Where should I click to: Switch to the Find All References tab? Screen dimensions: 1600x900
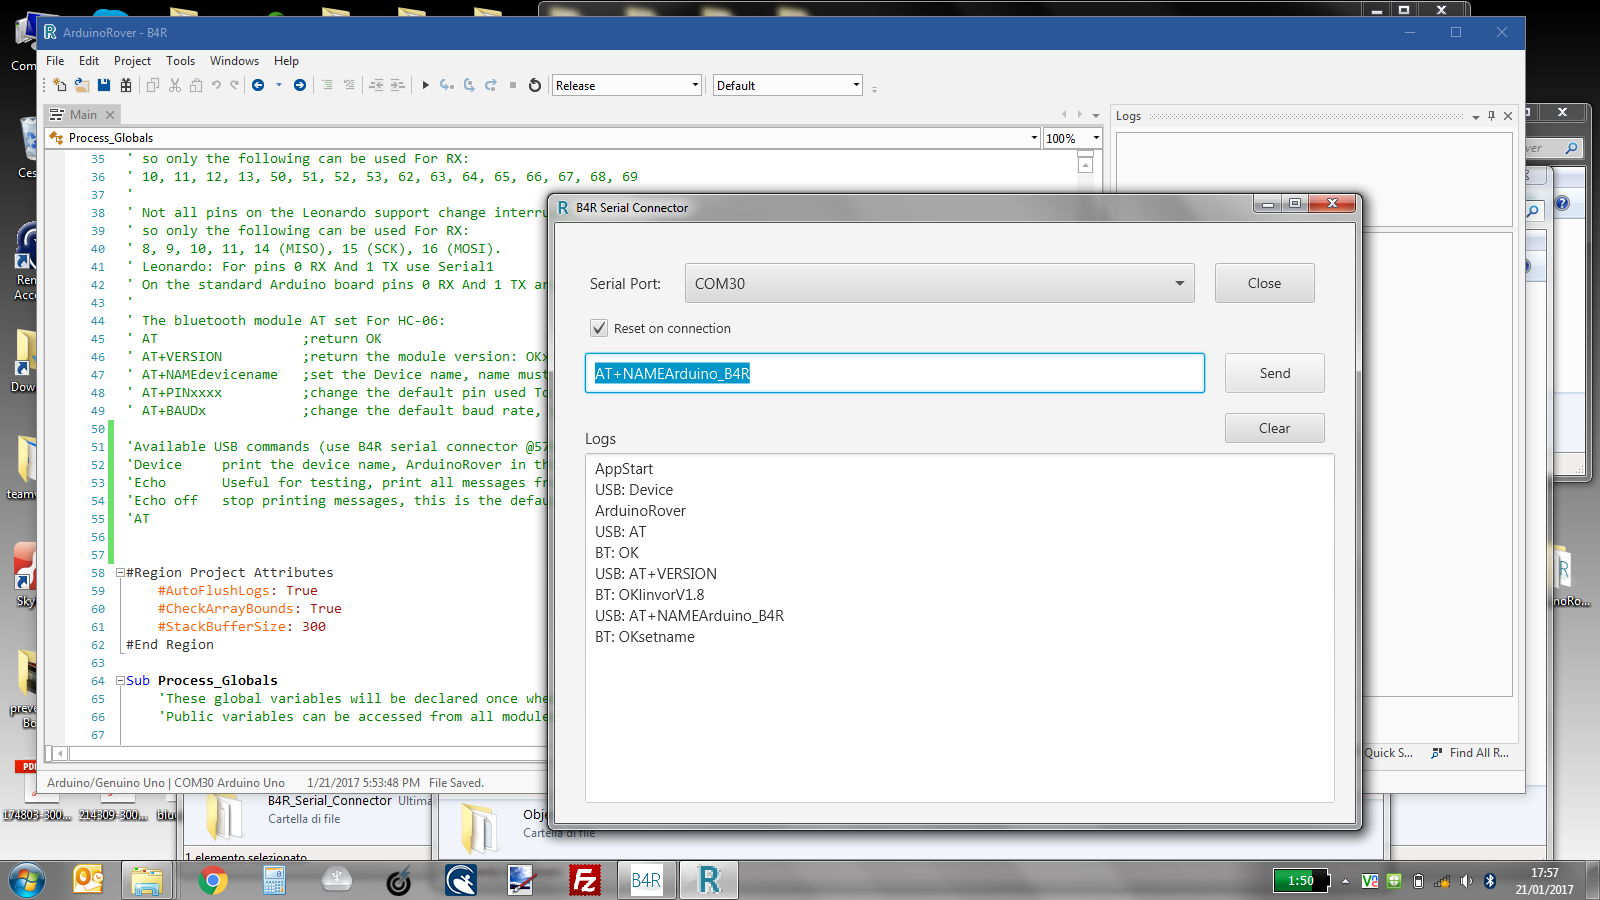1470,753
